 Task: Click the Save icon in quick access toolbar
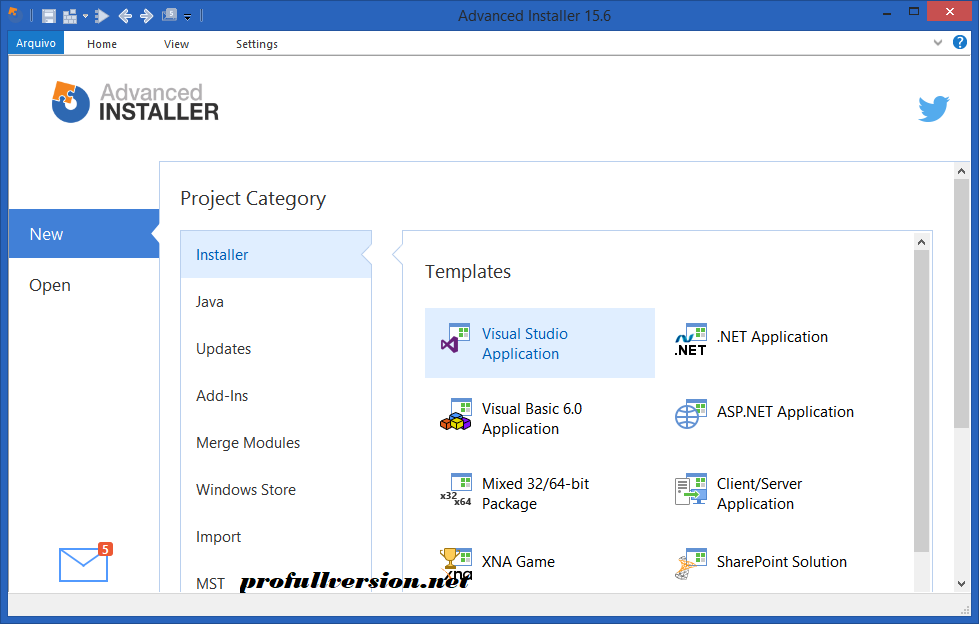tap(48, 15)
